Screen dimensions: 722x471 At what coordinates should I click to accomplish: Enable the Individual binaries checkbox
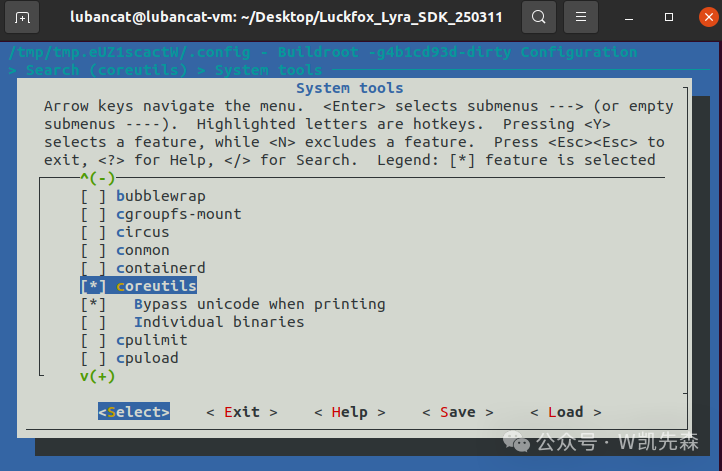coord(93,322)
